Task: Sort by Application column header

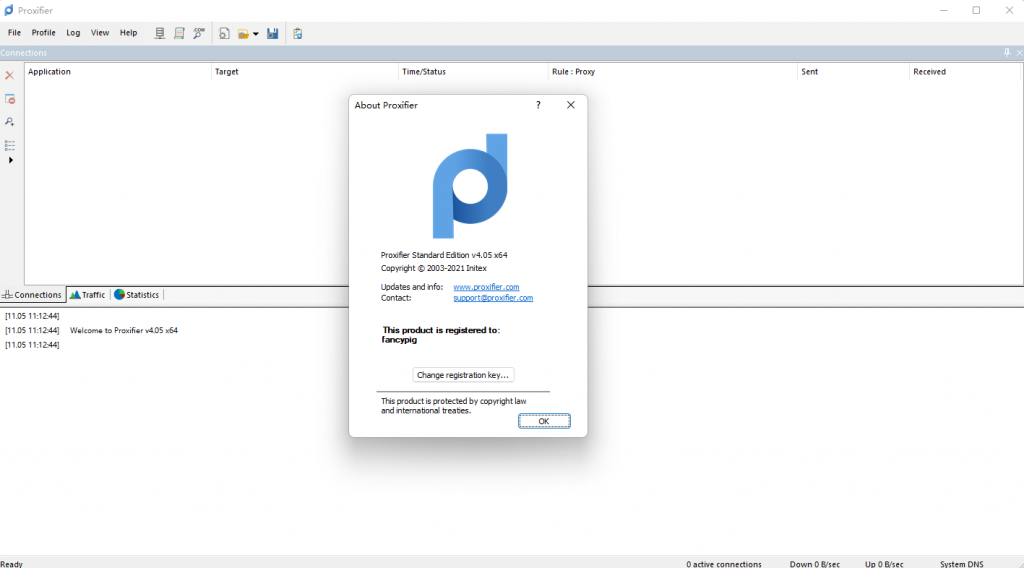Action: tap(118, 72)
